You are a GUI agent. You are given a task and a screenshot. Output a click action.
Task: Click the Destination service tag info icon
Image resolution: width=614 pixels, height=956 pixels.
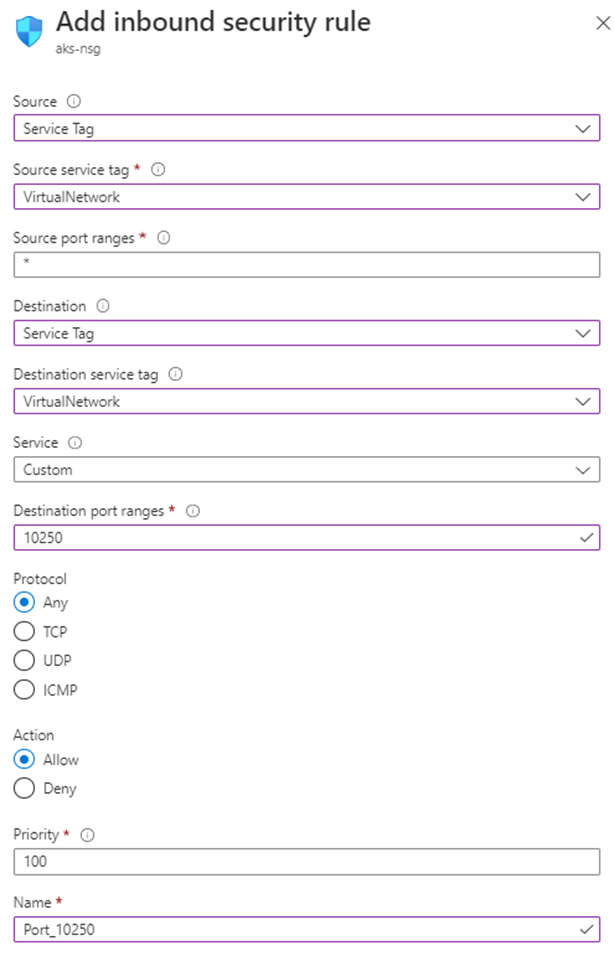(173, 374)
